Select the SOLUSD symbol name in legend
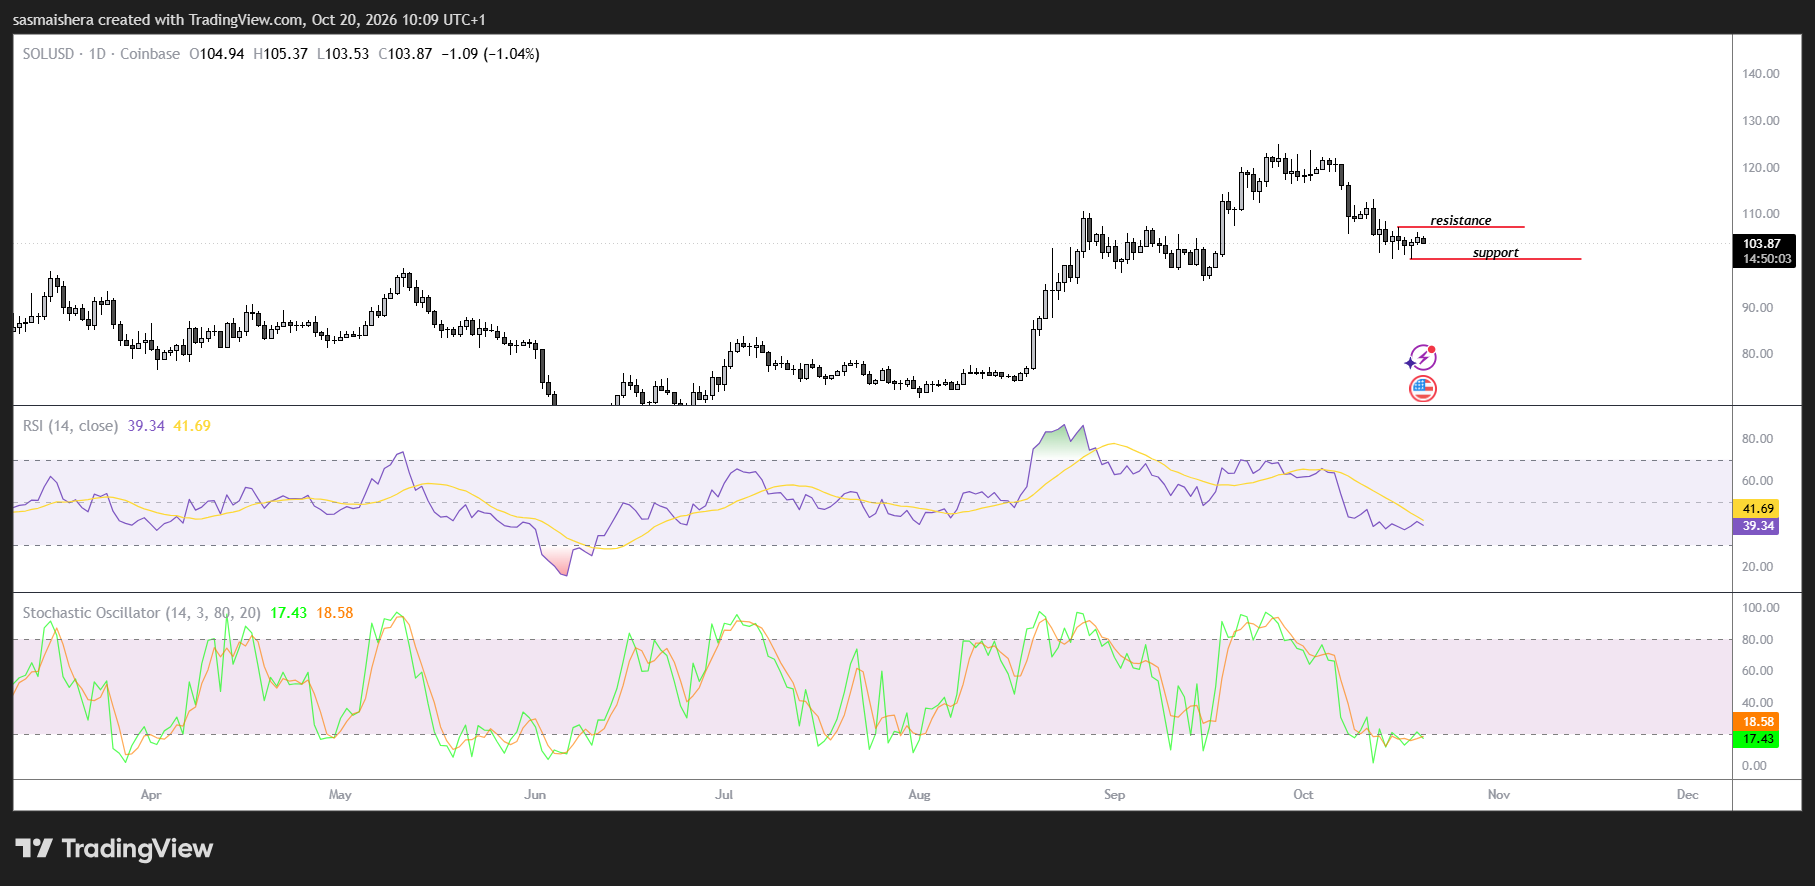The height and width of the screenshot is (886, 1815). coord(48,54)
